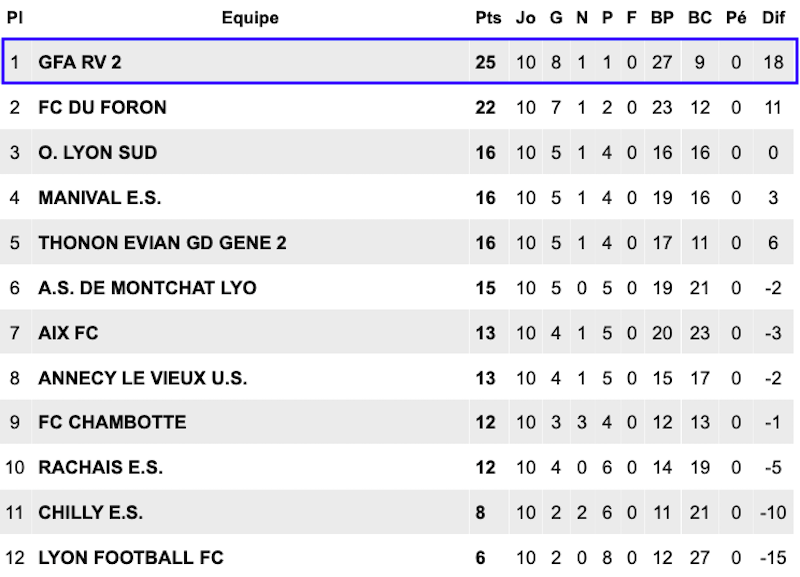Open ANNECY LE VIEUX U.S. team
The width and height of the screenshot is (800, 577).
(143, 378)
